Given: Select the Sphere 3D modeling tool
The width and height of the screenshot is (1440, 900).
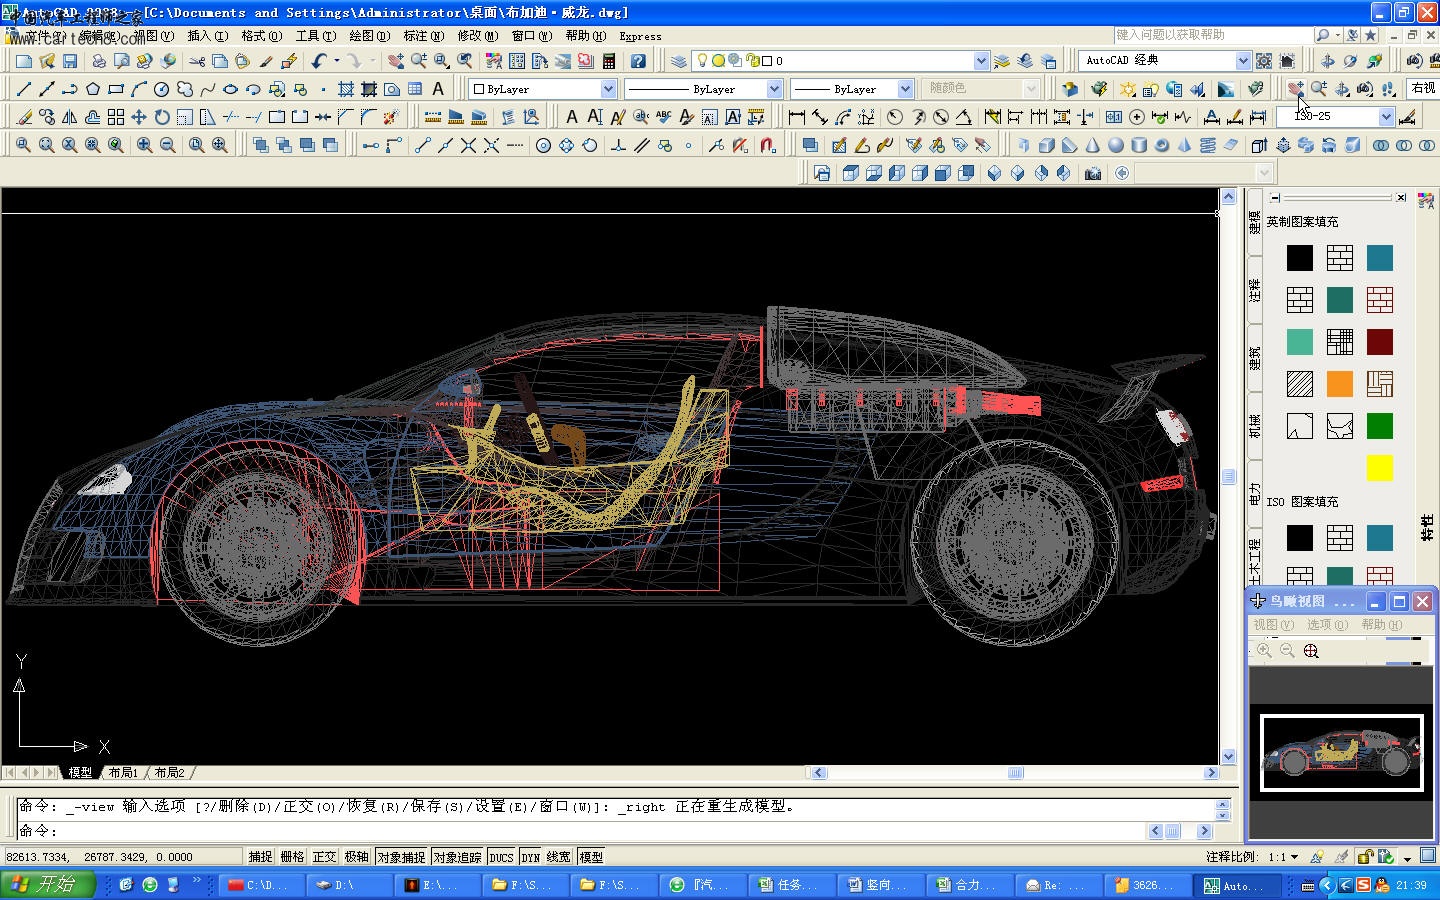Looking at the screenshot, I should pyautogui.click(x=1116, y=145).
